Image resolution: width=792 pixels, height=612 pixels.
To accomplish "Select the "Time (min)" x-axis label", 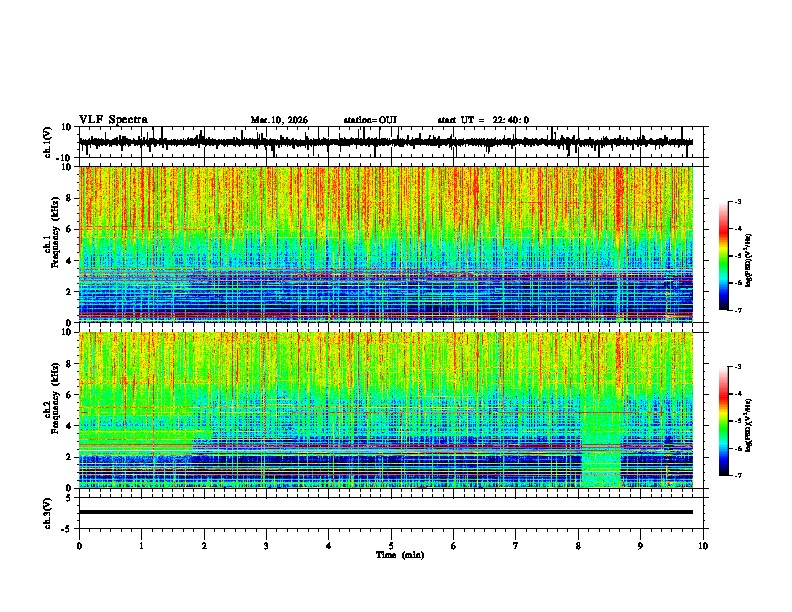I will 400,555.
